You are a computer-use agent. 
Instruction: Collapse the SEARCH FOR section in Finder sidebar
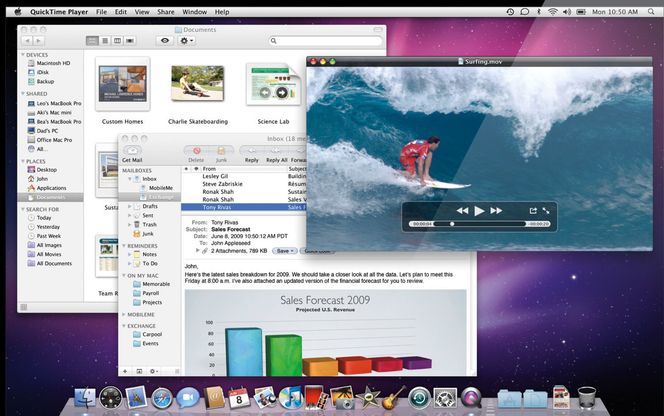tap(23, 209)
